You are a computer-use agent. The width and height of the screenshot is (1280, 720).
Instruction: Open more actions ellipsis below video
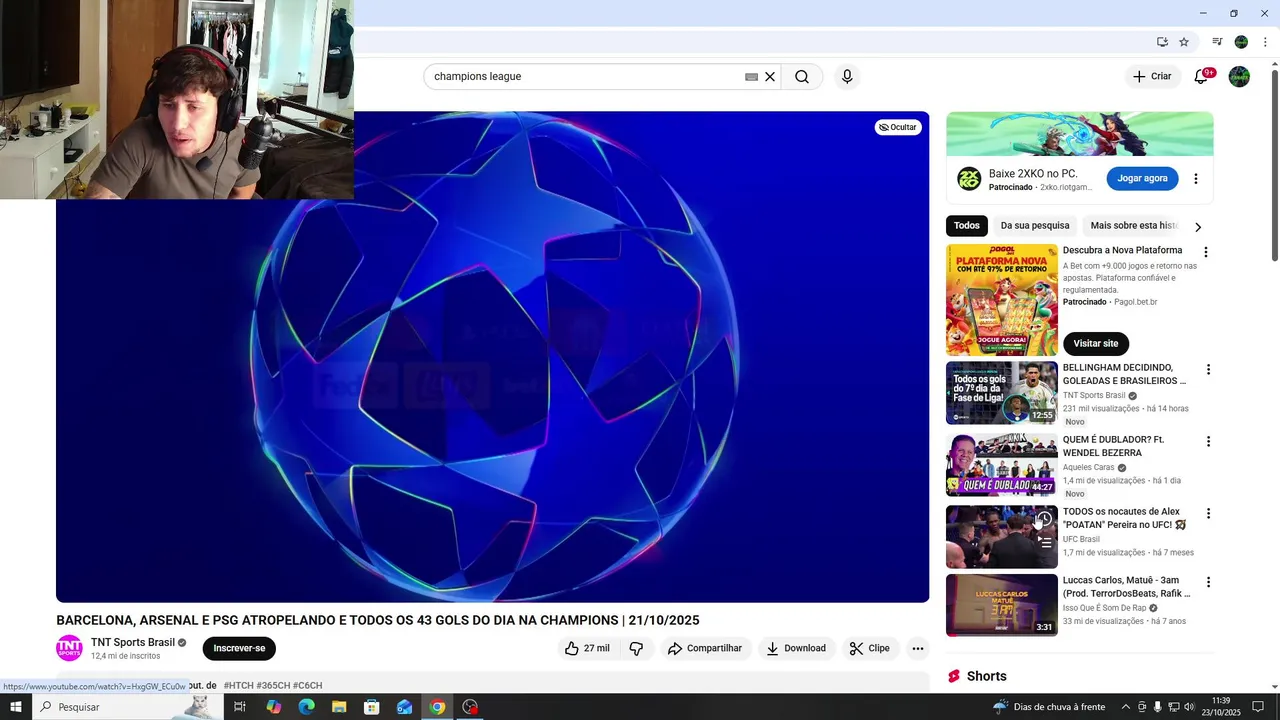917,648
